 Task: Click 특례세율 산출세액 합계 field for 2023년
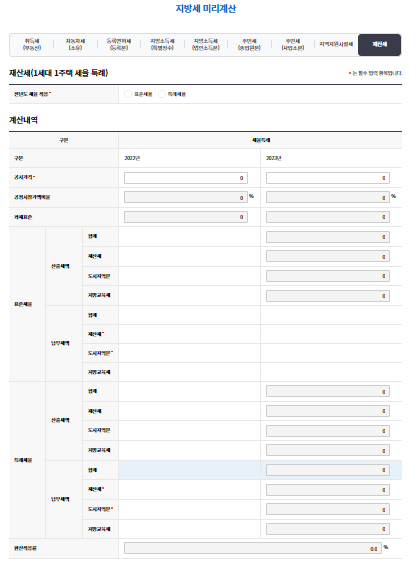(328, 391)
